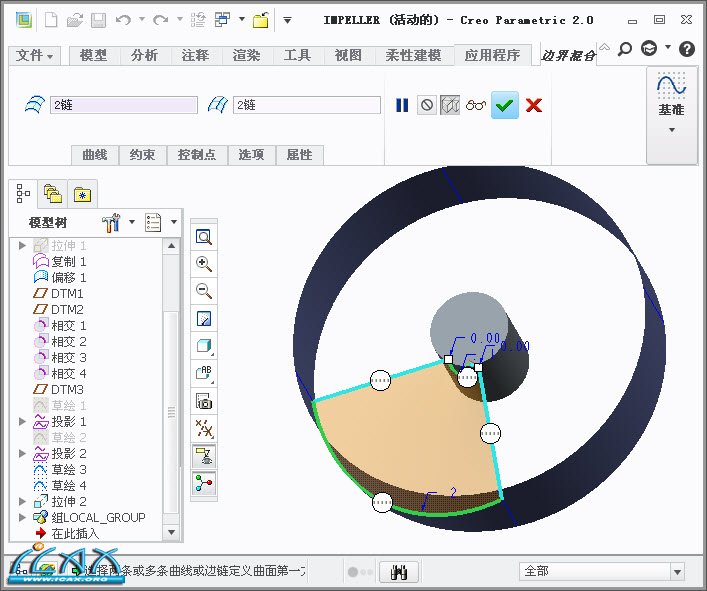Click the Save icon in the quick access toolbar
The width and height of the screenshot is (707, 591).
(x=98, y=19)
